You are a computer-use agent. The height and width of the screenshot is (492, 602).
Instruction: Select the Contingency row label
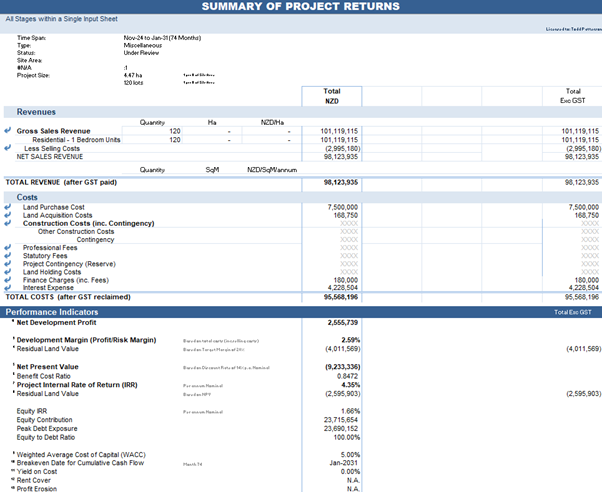pyautogui.click(x=95, y=240)
